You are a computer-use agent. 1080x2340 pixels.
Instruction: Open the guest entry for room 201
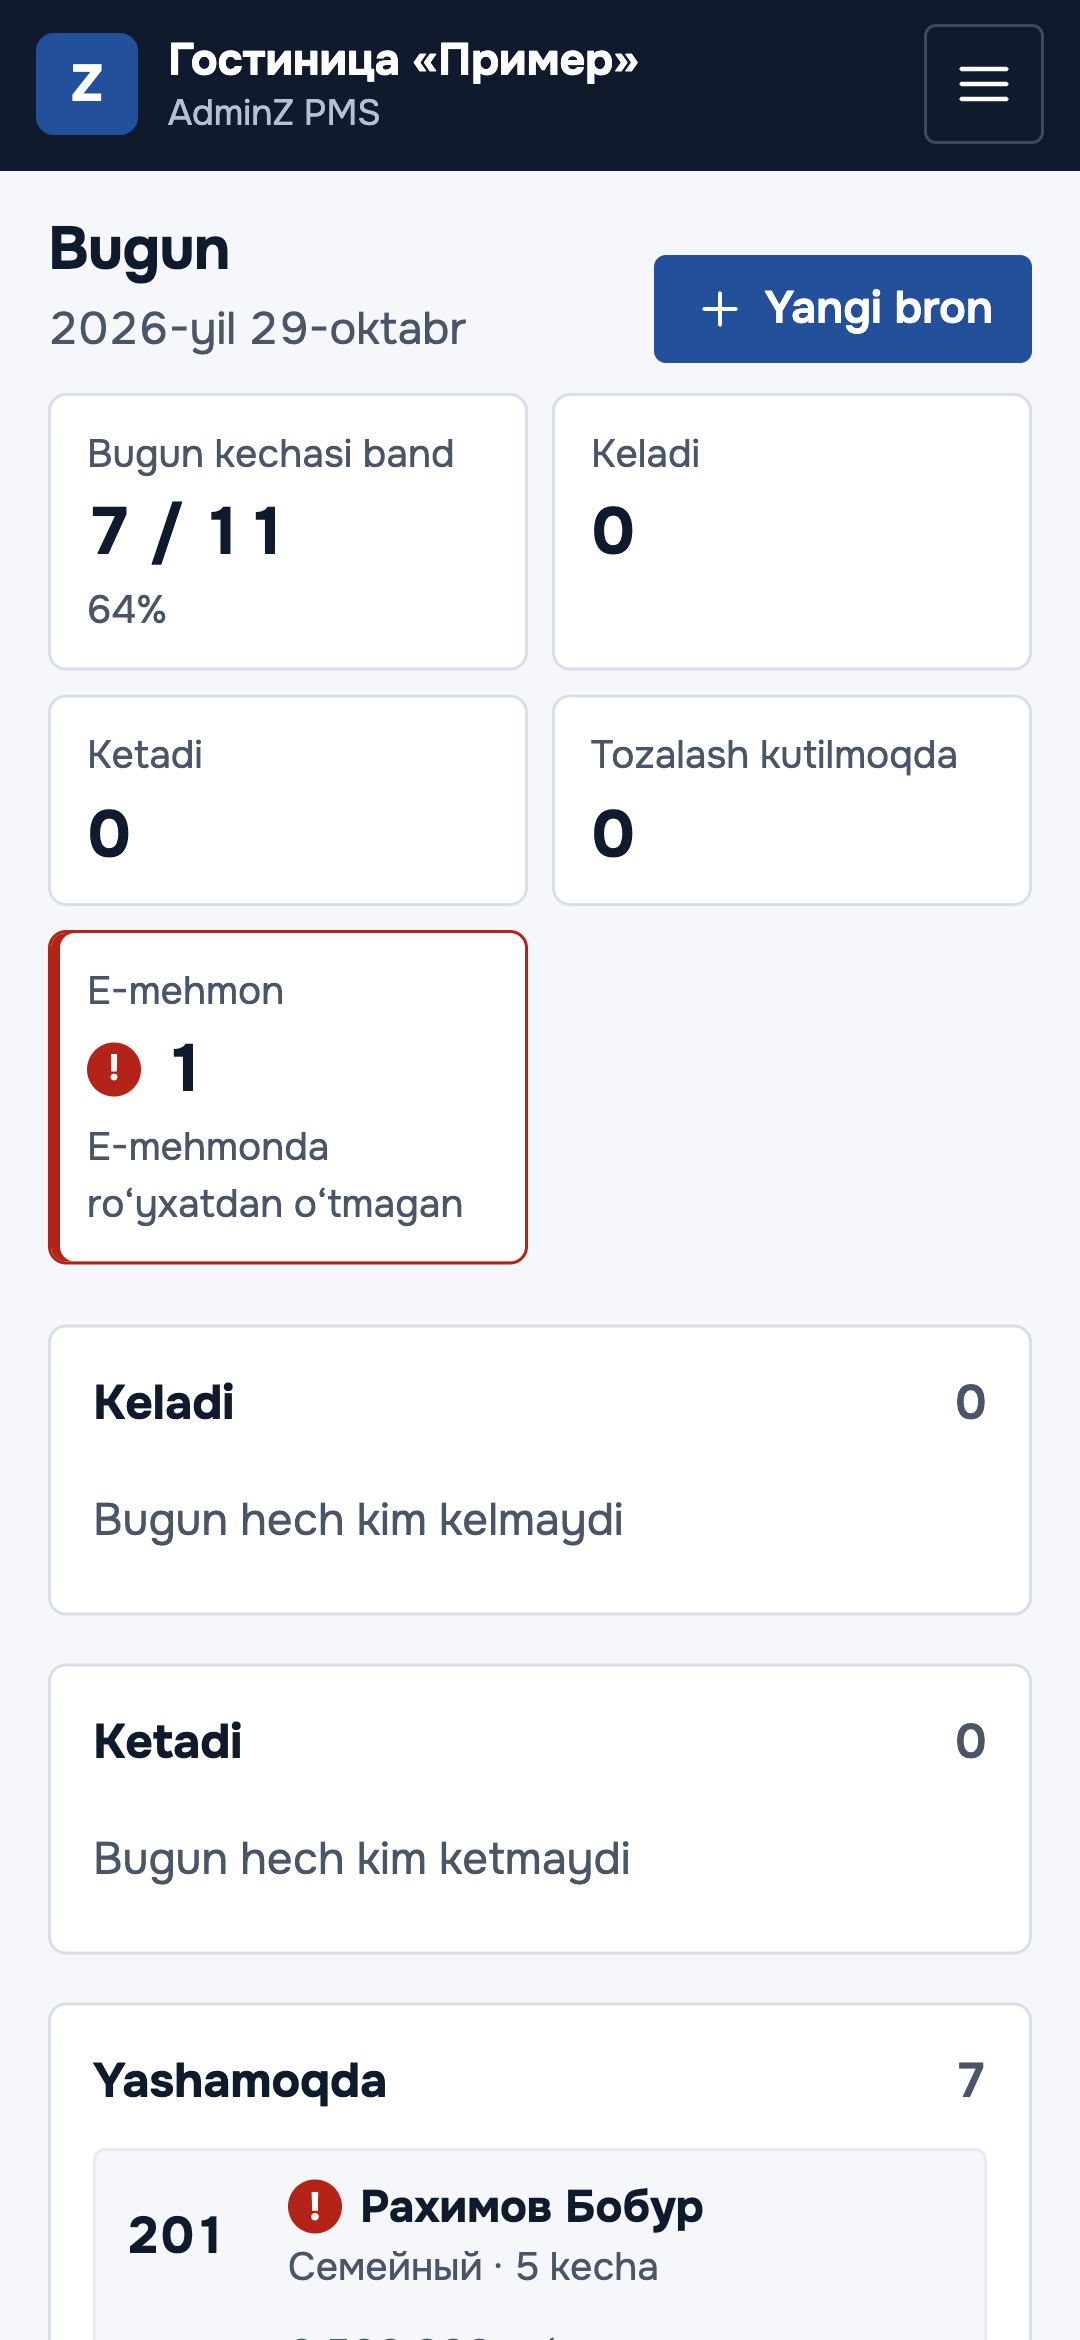coord(540,2244)
